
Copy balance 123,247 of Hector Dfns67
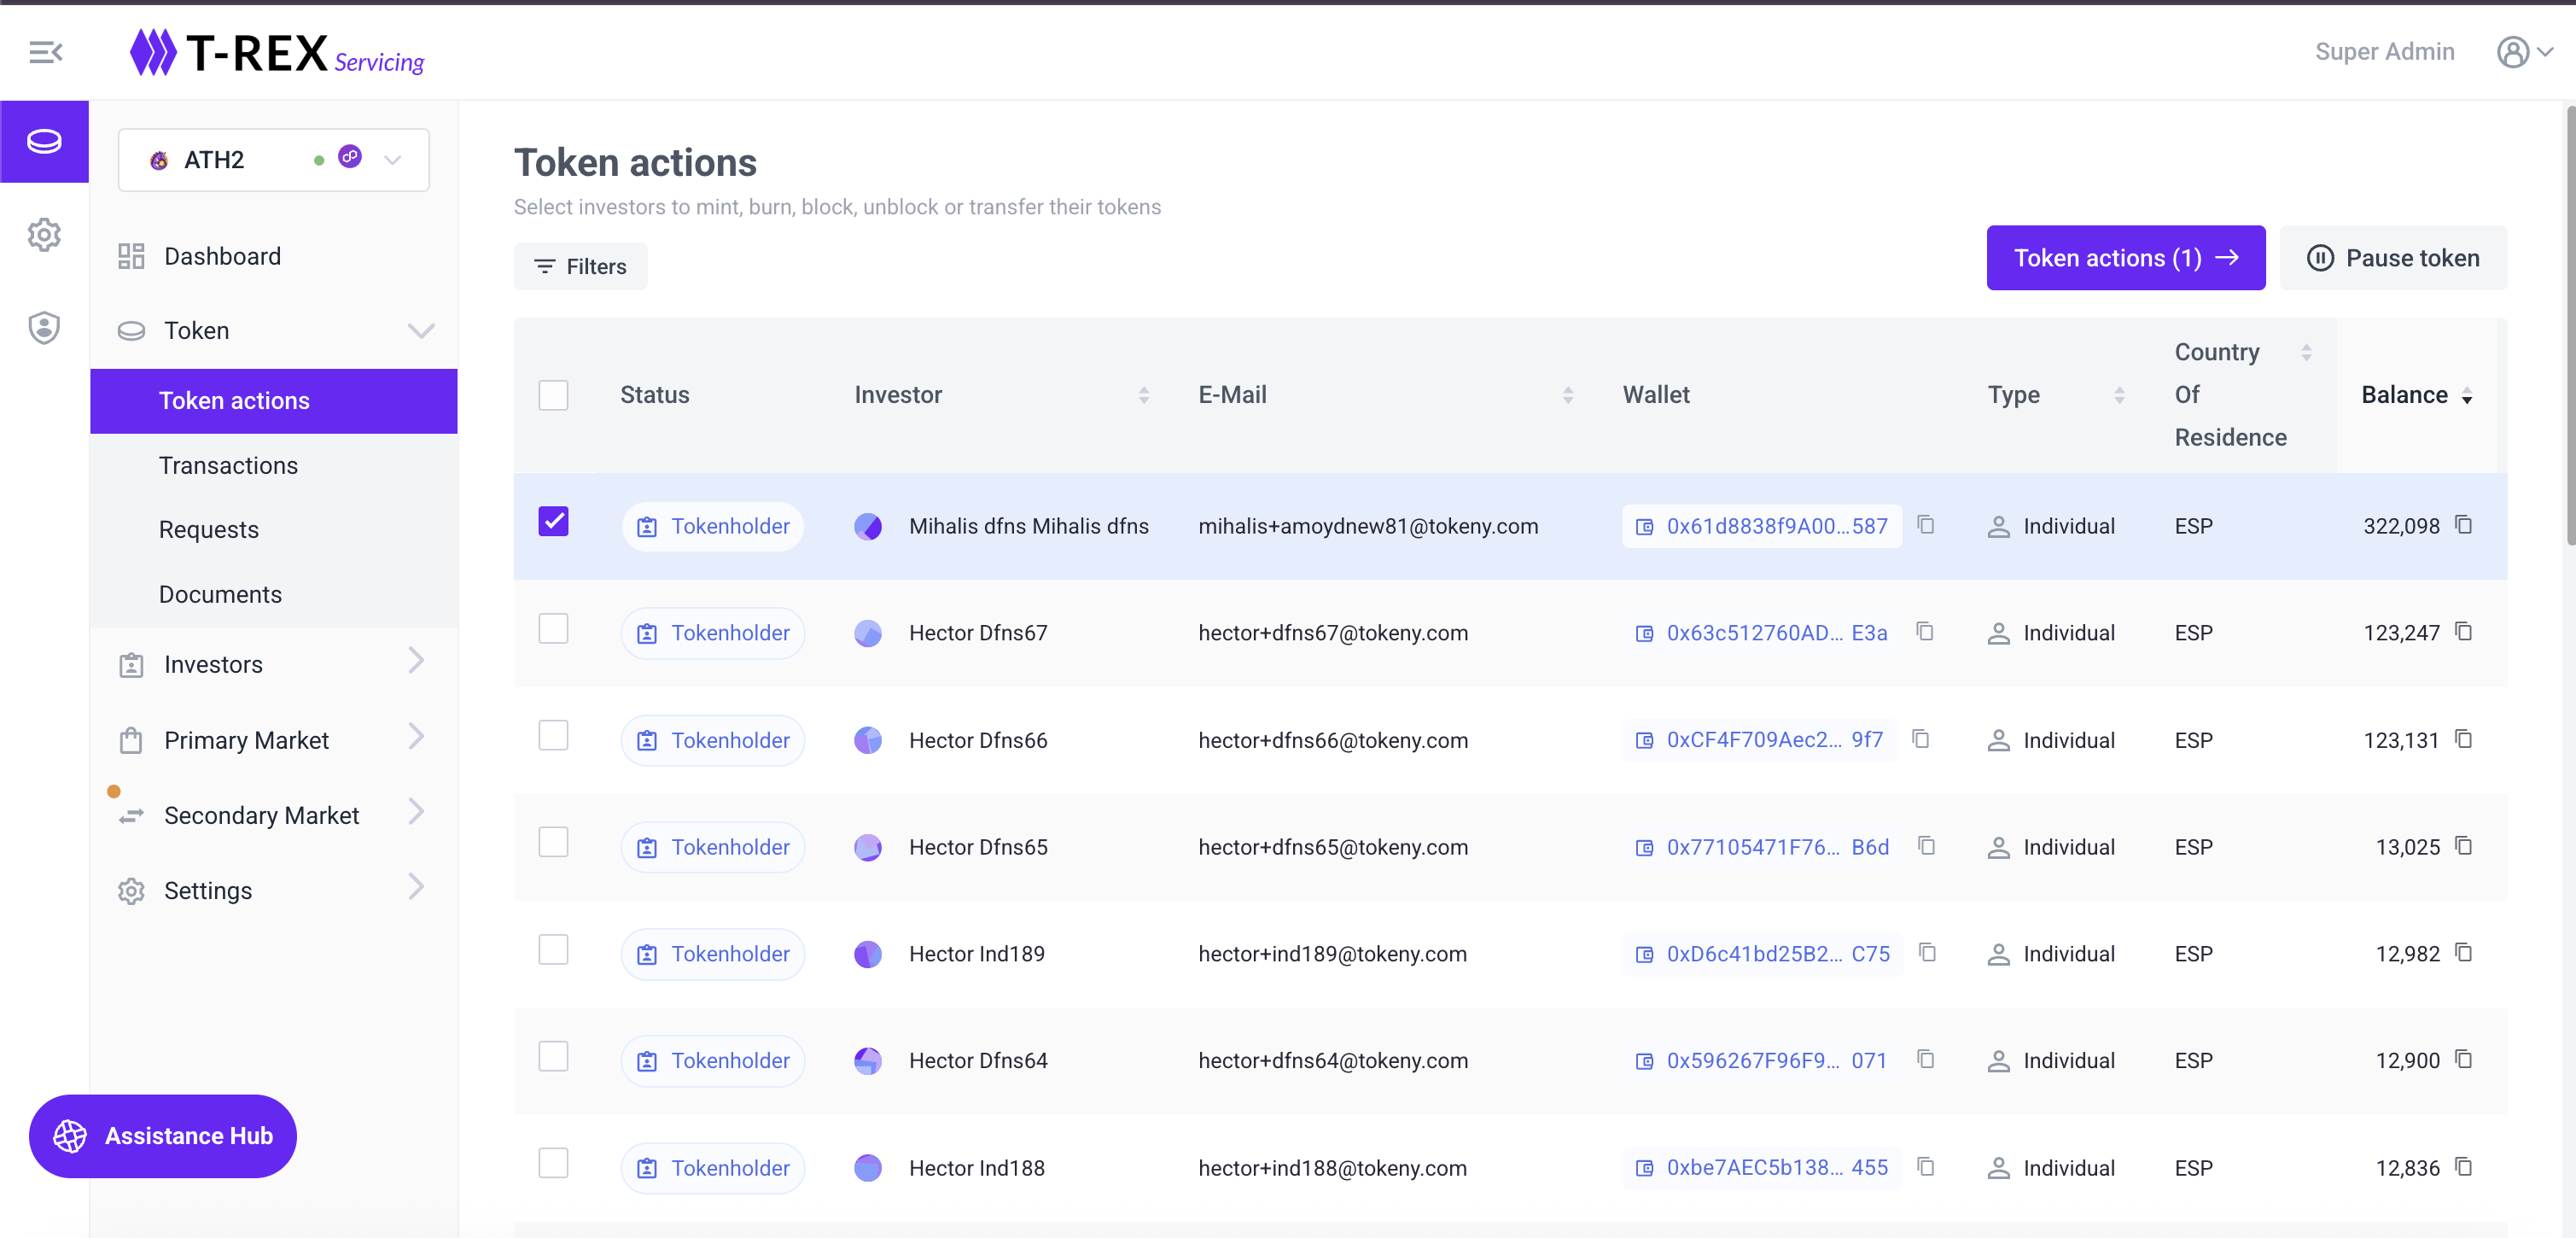click(x=2464, y=632)
